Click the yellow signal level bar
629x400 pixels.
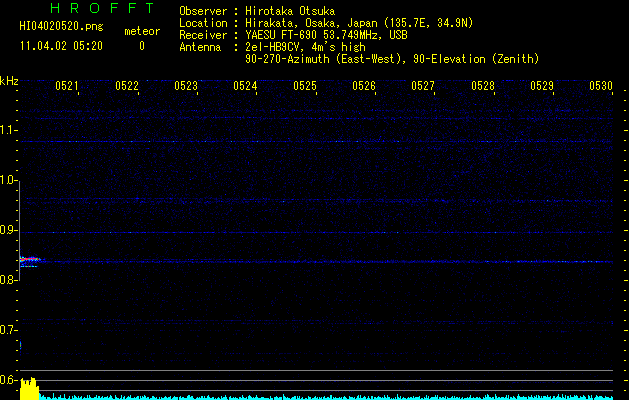pyautogui.click(x=29, y=388)
